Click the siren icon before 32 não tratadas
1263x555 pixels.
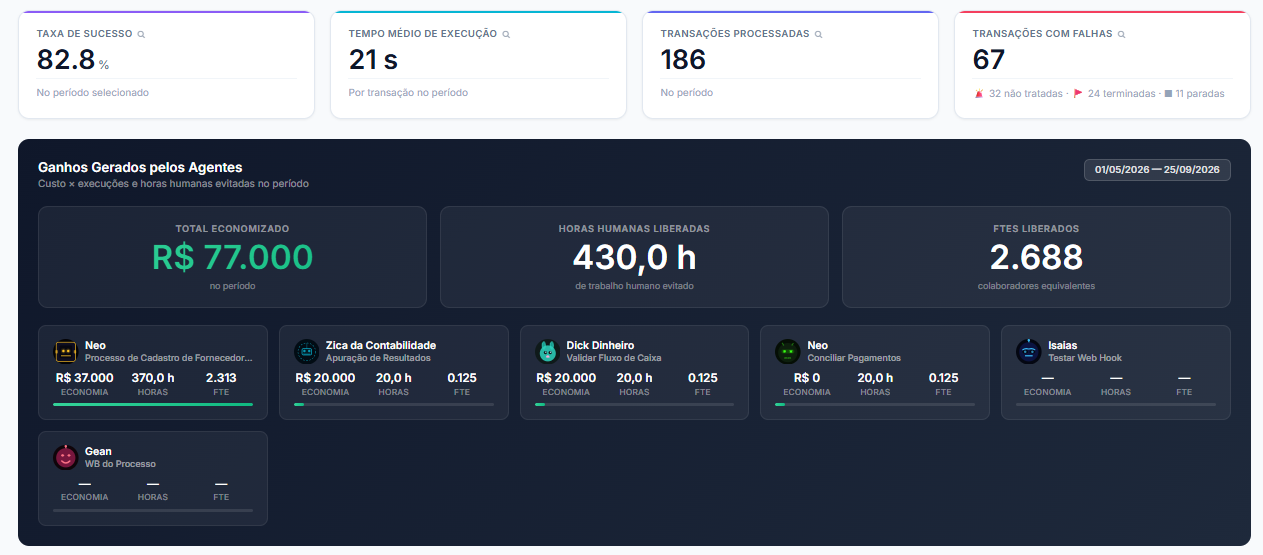pos(979,93)
